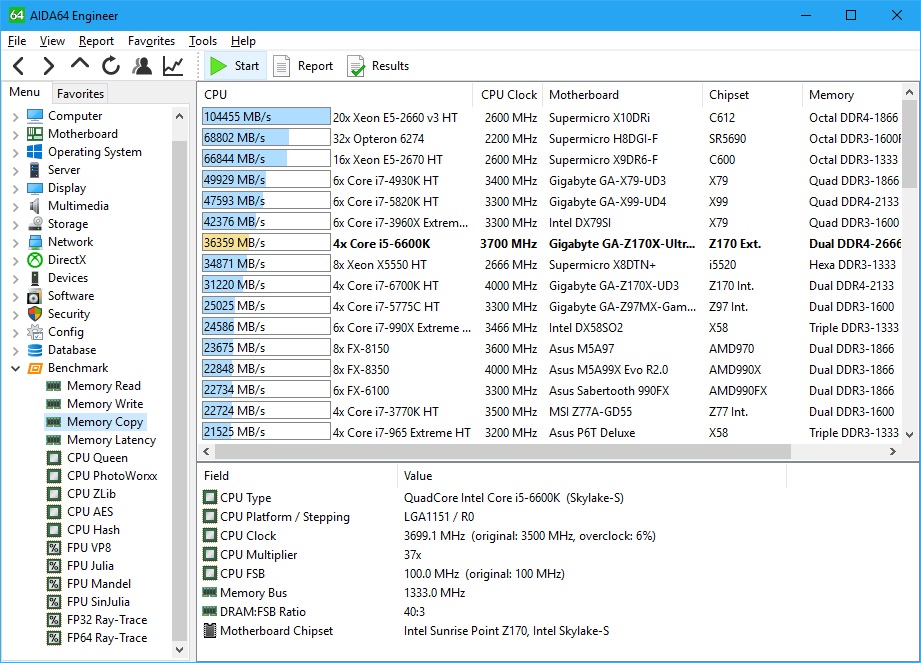Open the graph chart icon in the toolbar
Screen dimensions: 921x663
[x=173, y=66]
